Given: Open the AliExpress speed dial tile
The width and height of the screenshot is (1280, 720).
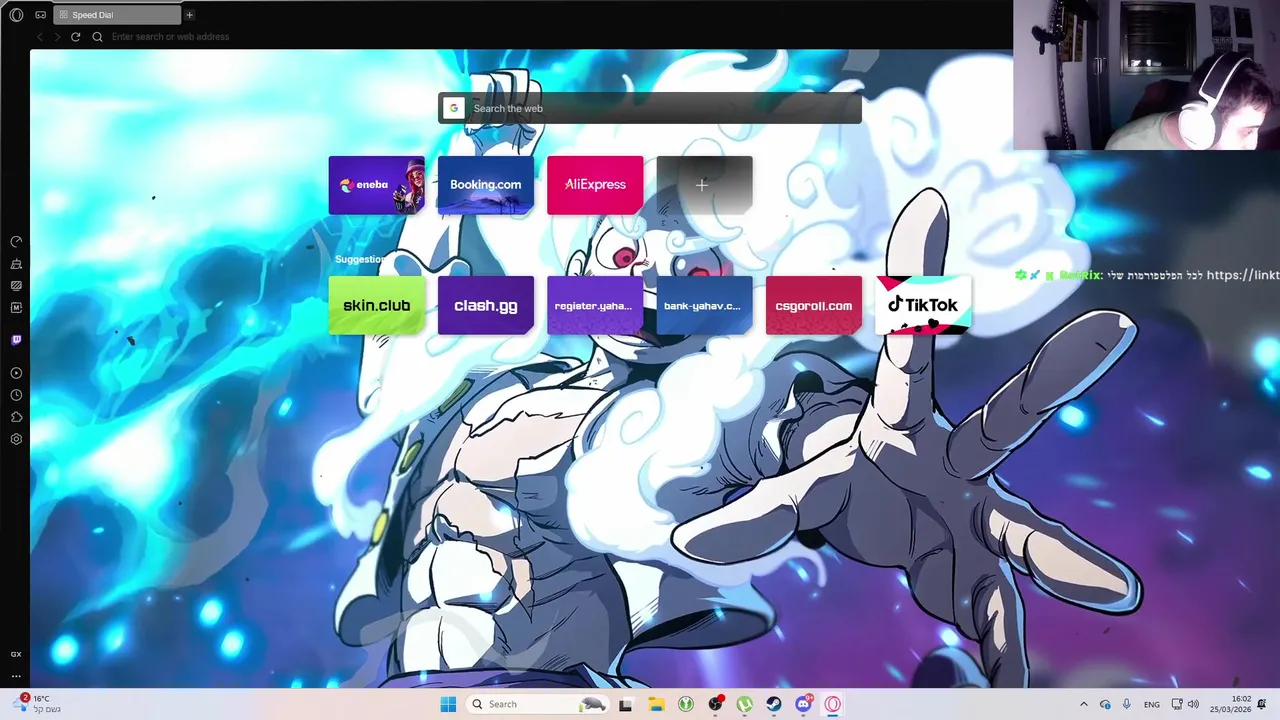Looking at the screenshot, I should 595,185.
